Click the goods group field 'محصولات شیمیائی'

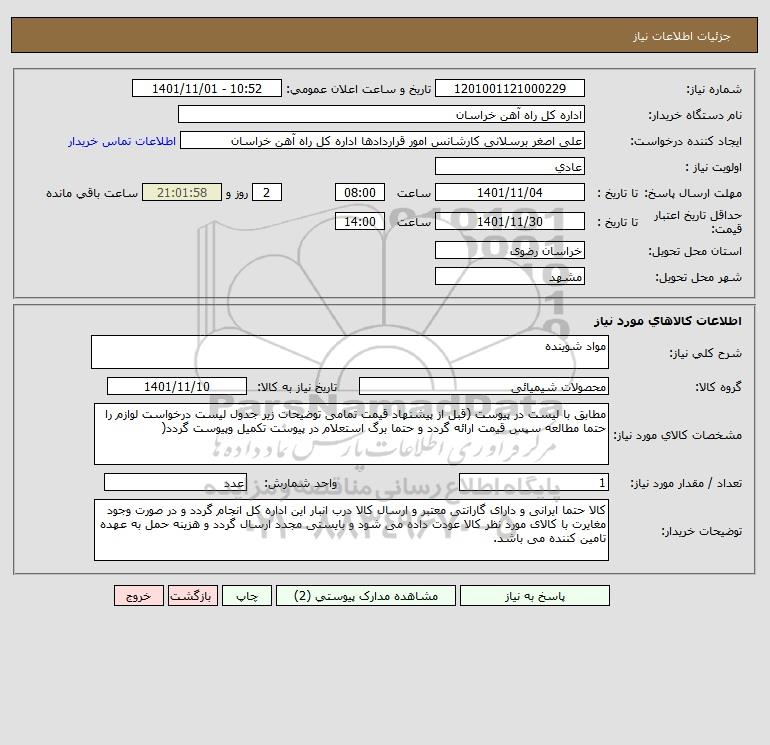[484, 386]
